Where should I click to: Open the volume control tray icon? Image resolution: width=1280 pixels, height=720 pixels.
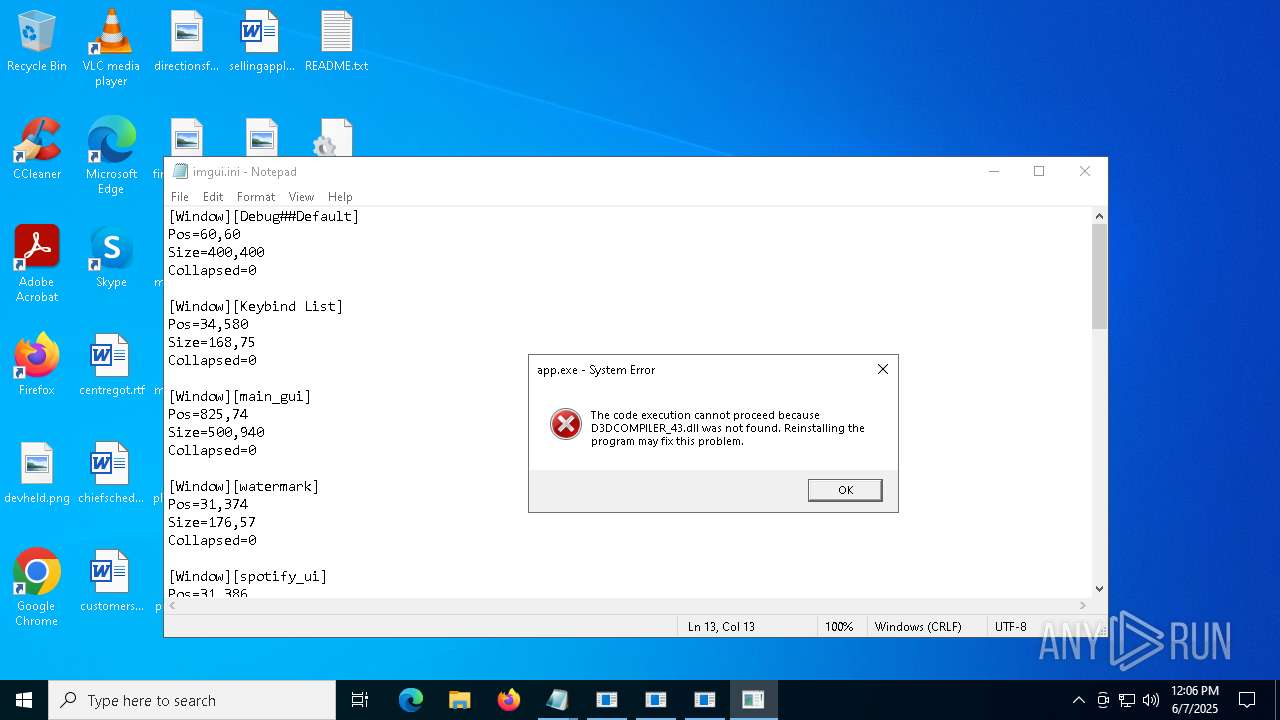pos(1151,700)
